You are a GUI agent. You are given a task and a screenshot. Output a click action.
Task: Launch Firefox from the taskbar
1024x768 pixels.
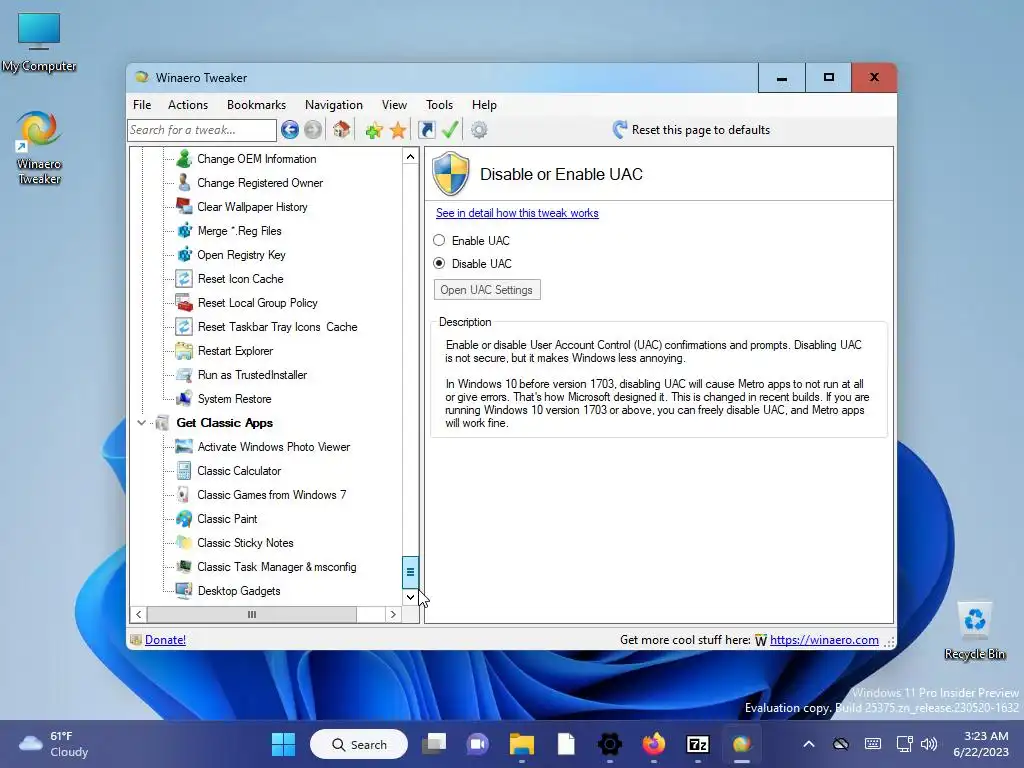click(654, 744)
